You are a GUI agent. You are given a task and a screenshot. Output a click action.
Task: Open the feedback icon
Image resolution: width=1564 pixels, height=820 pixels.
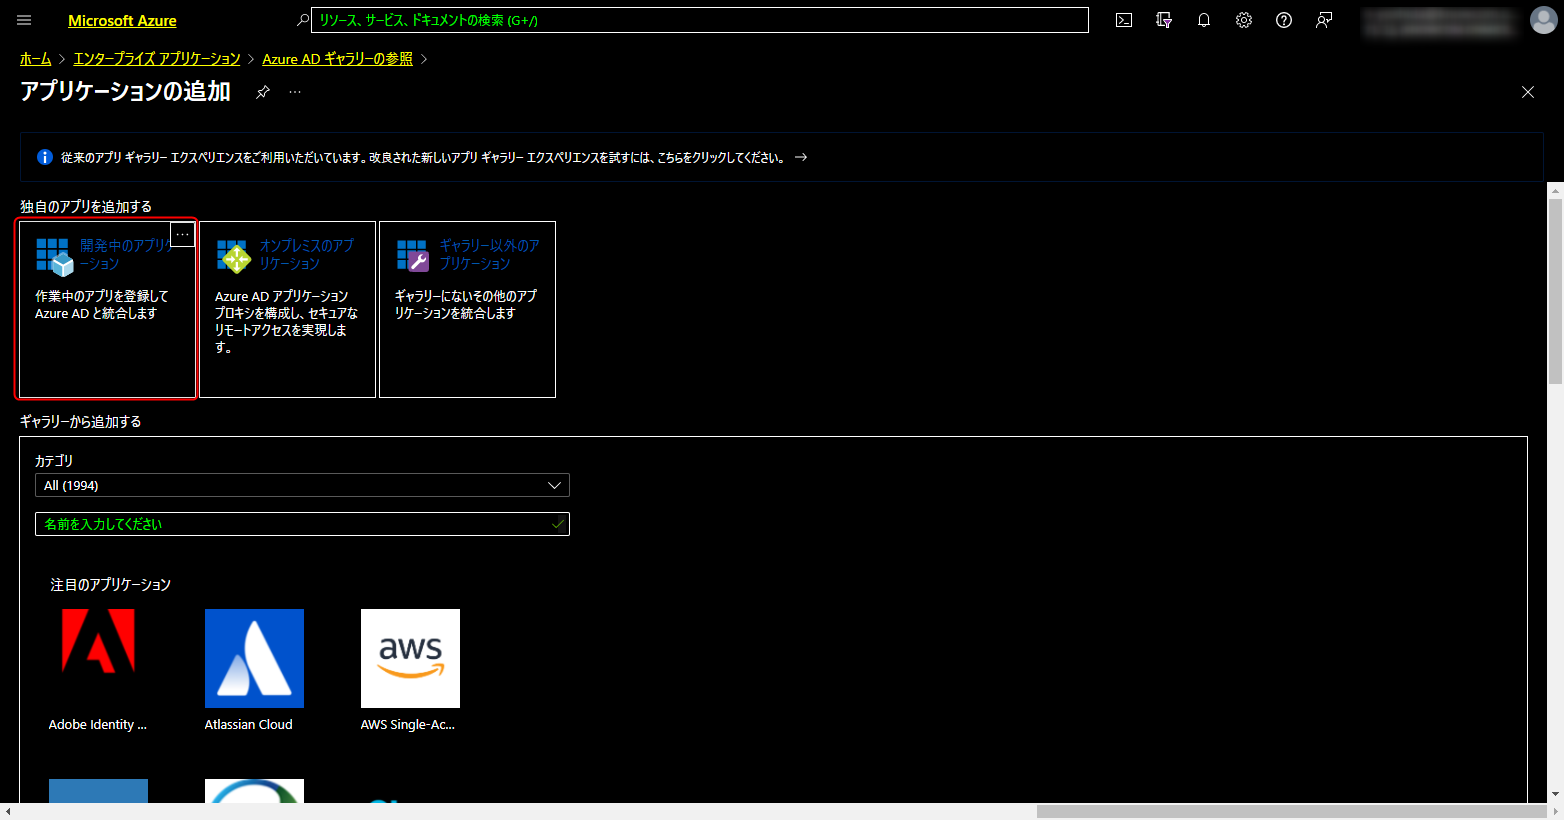coord(1324,20)
